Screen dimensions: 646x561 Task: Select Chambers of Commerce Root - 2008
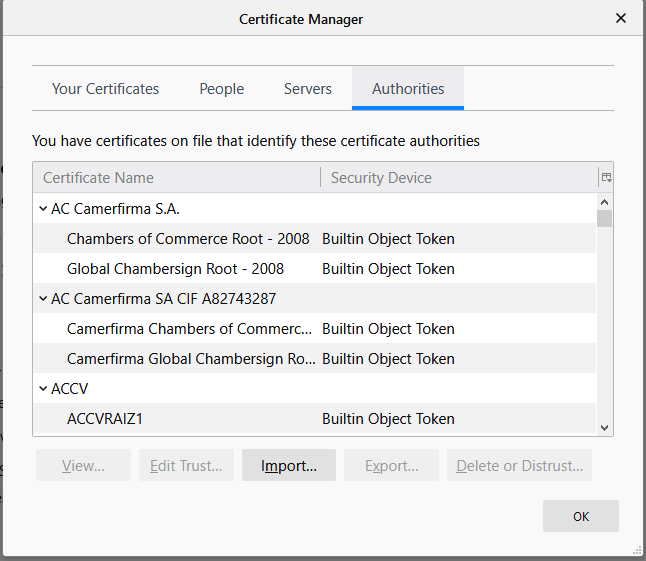tap(188, 239)
